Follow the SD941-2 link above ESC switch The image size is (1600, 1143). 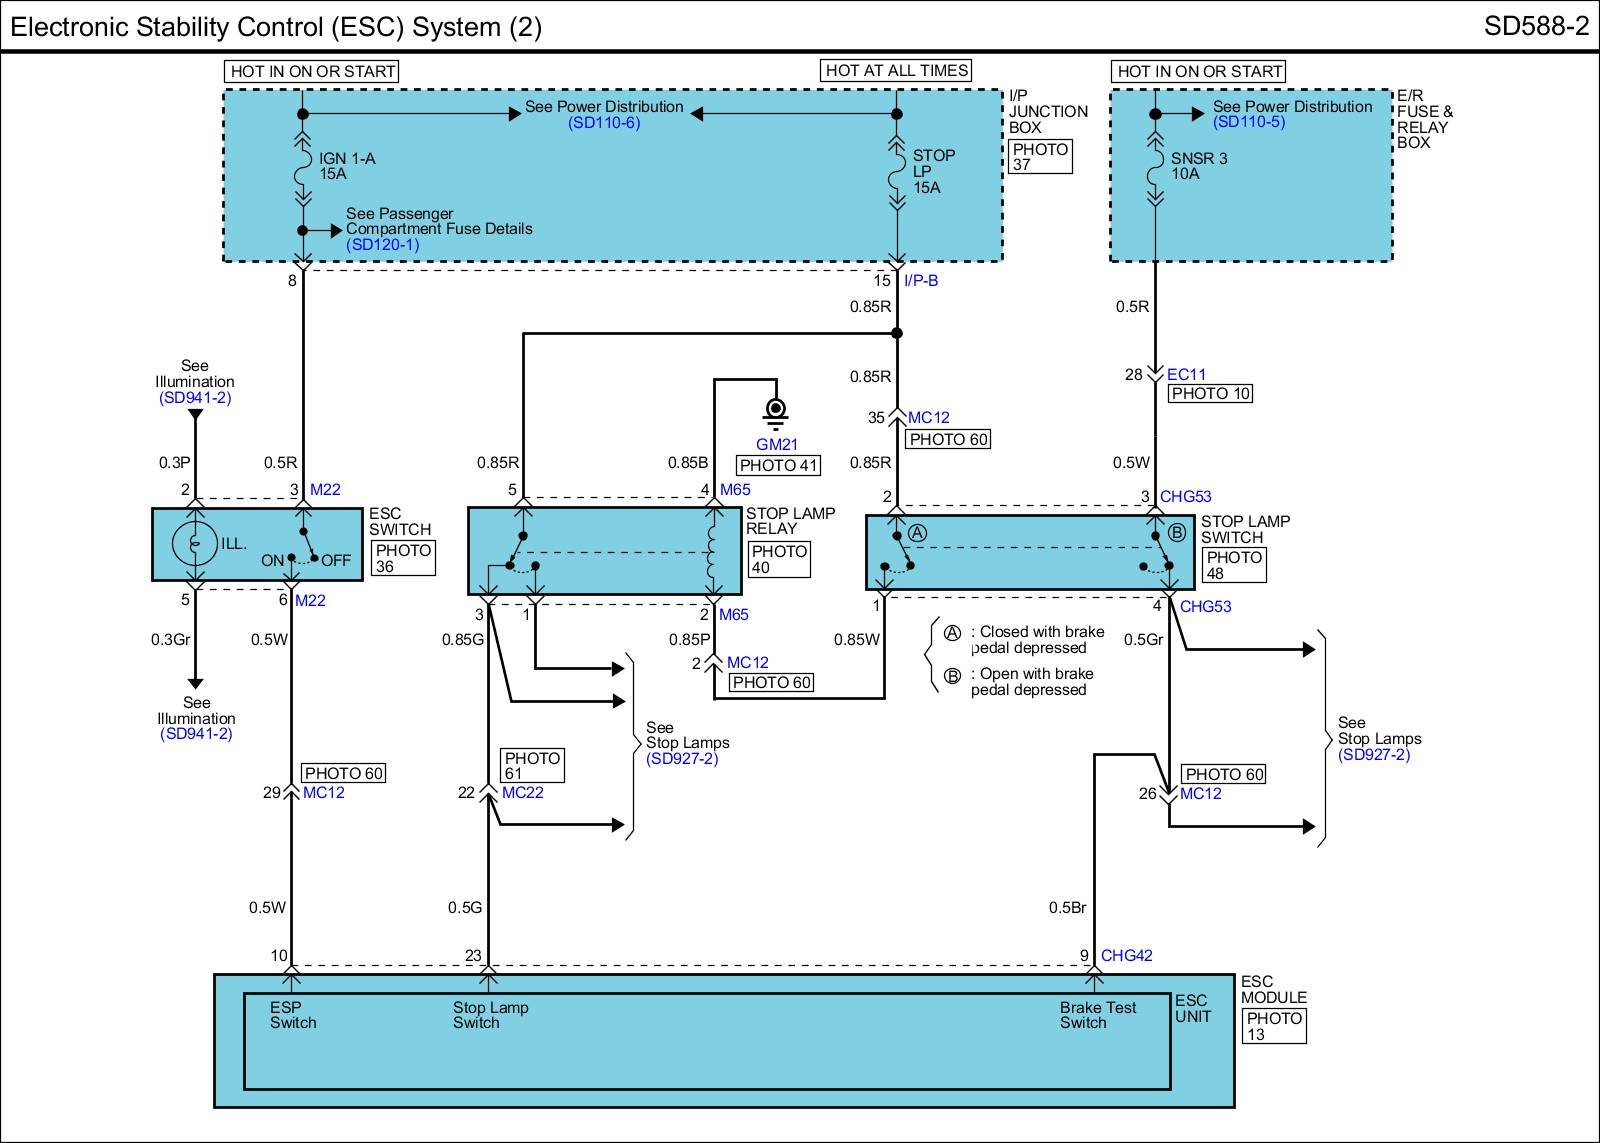195,398
